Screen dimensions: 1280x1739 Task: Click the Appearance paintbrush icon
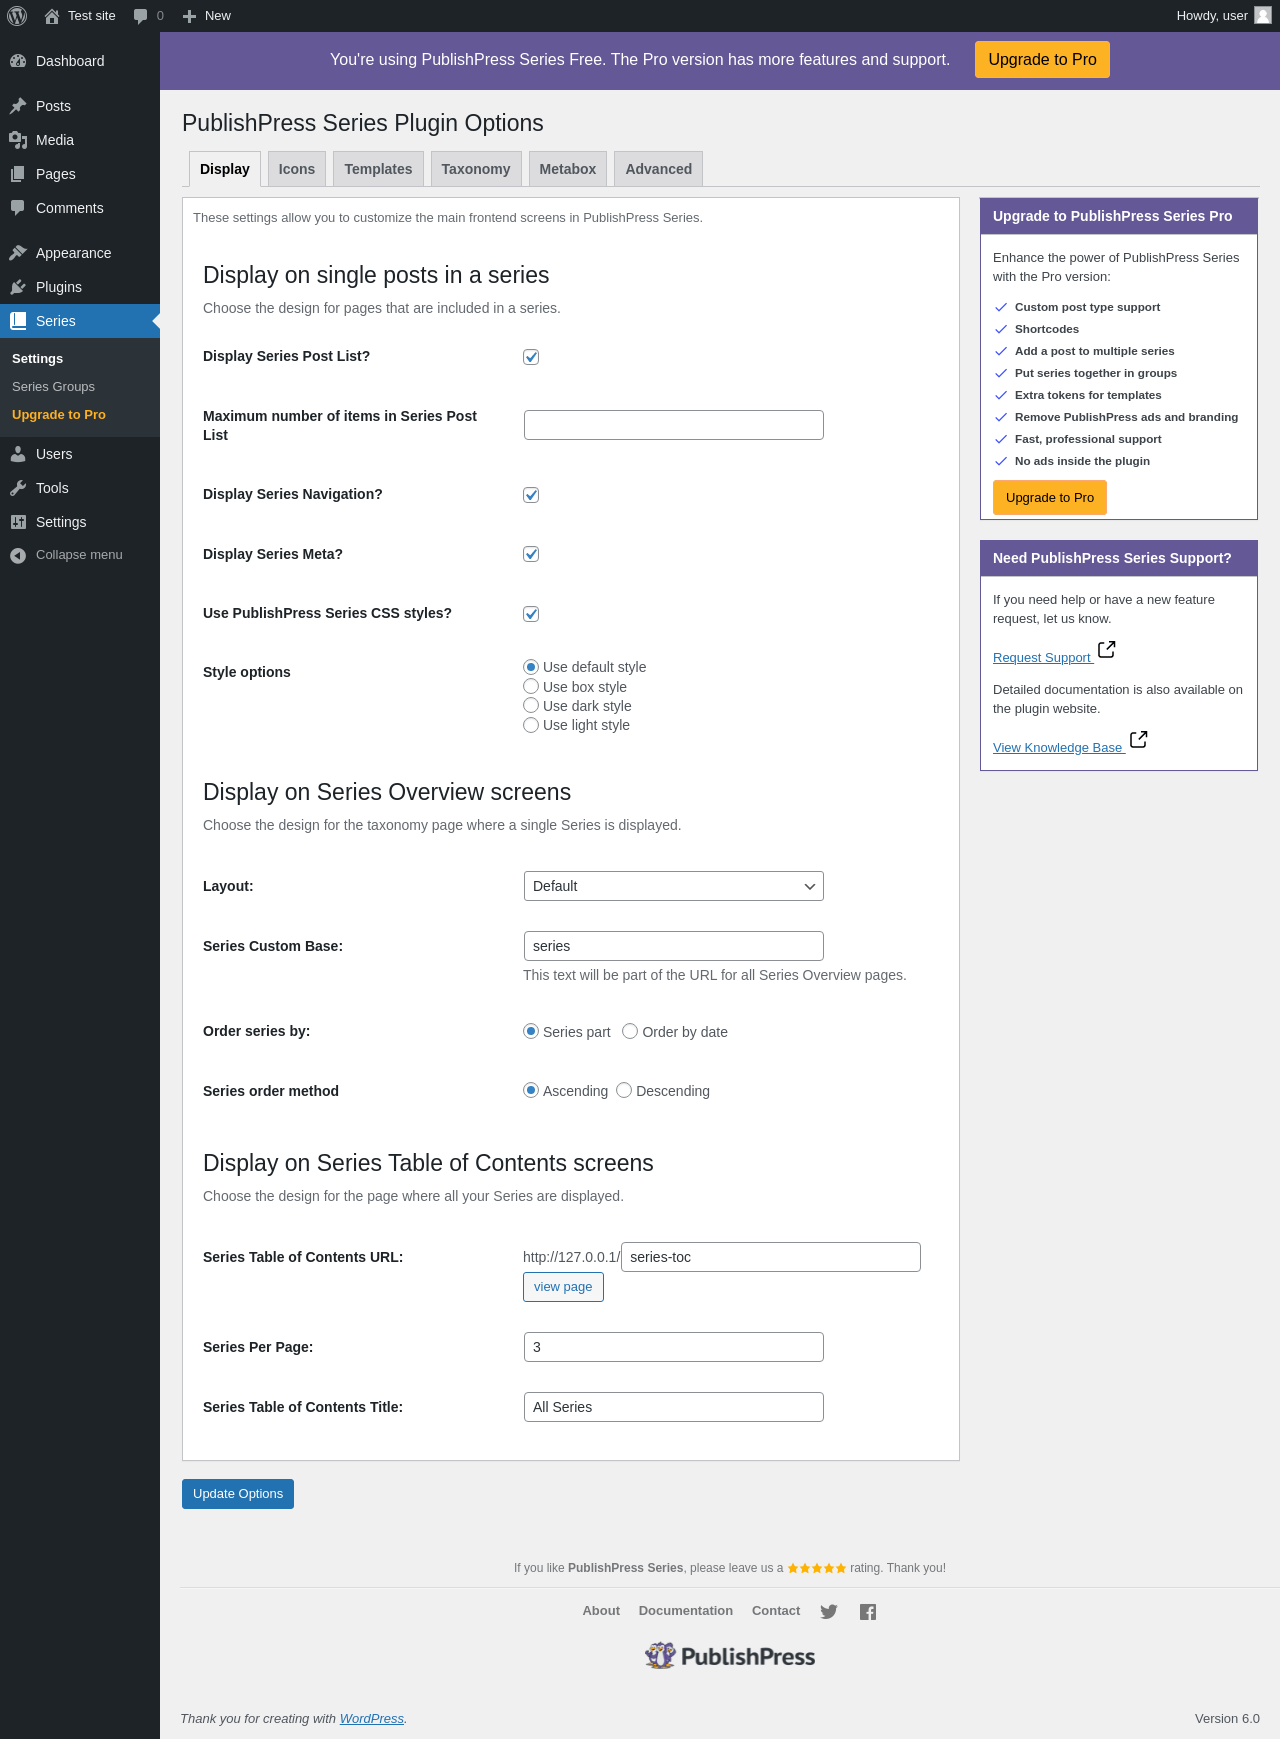(18, 253)
